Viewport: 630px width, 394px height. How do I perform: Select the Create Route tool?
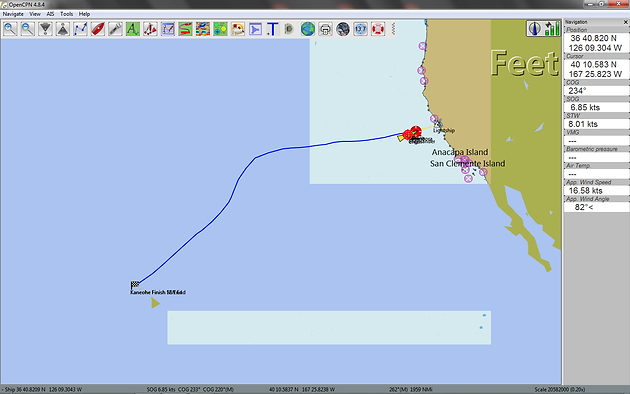tap(80, 29)
